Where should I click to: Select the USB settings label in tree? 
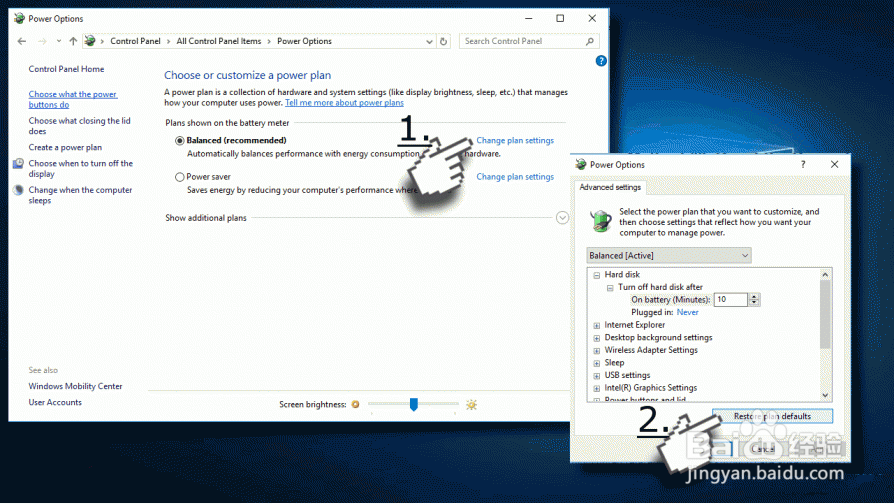click(x=627, y=375)
